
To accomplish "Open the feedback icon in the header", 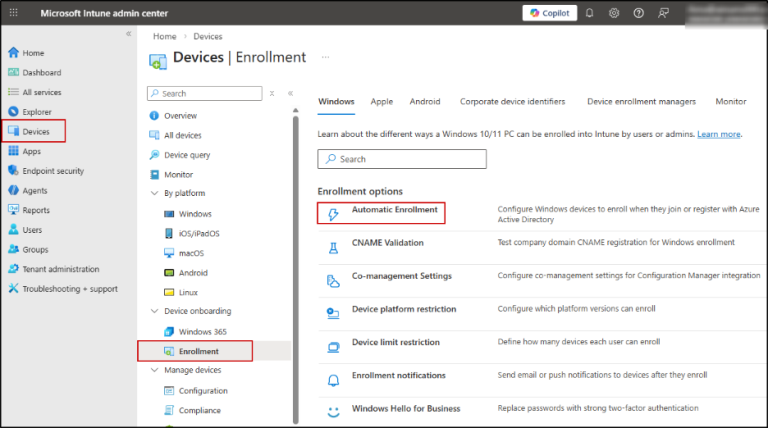I will pyautogui.click(x=663, y=13).
